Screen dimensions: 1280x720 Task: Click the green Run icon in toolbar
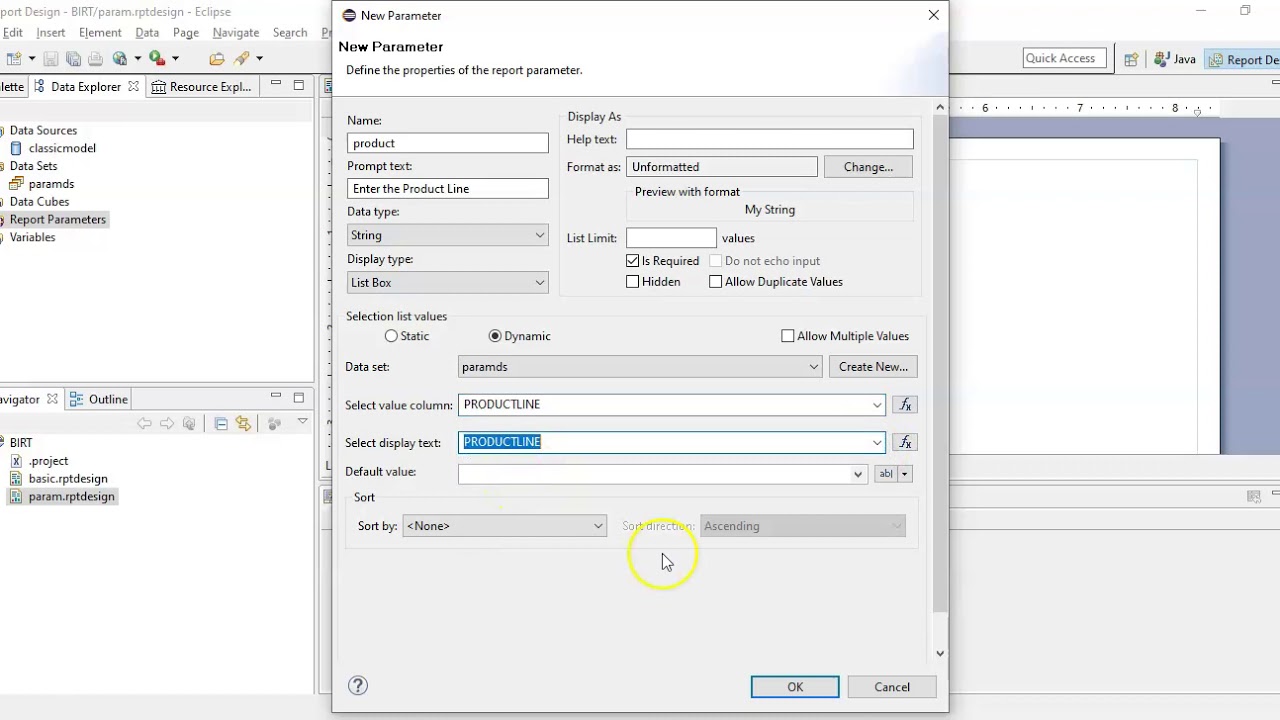click(156, 58)
